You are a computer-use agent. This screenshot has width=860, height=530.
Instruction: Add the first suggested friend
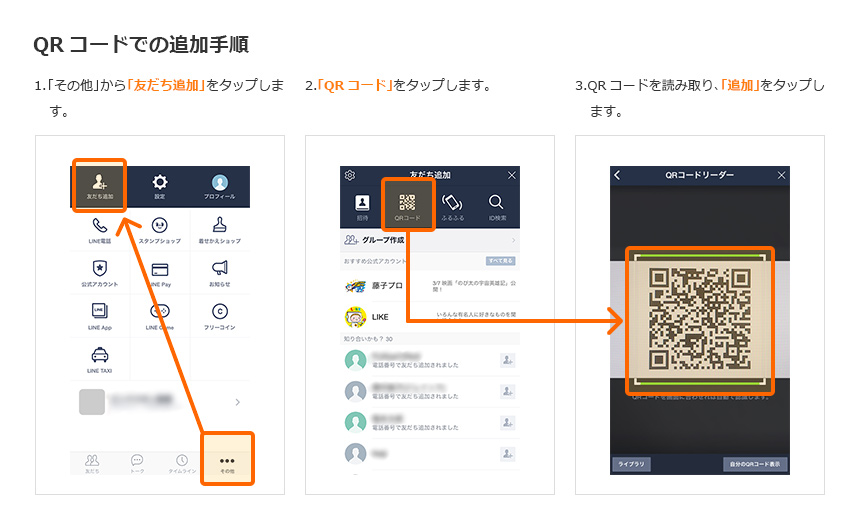coord(508,360)
